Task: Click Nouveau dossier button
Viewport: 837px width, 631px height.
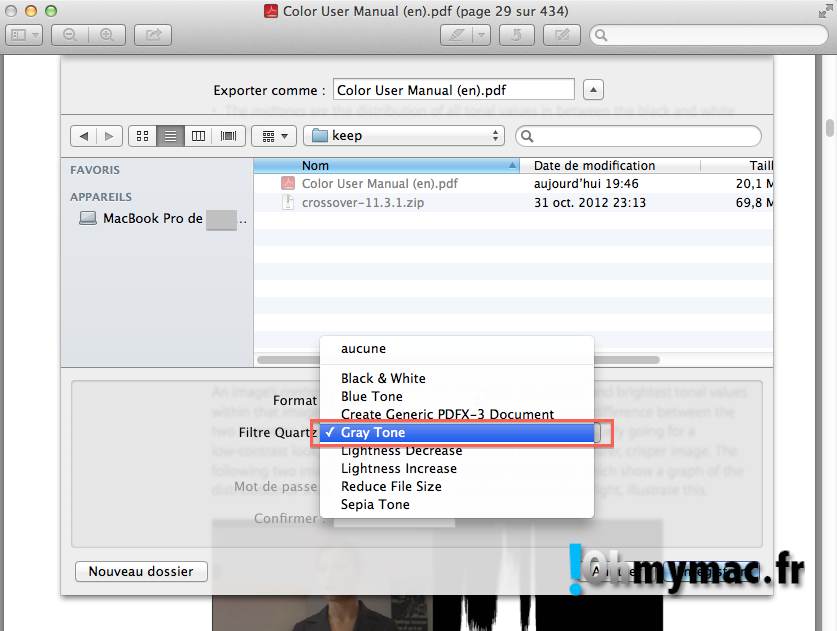Action: 141,571
